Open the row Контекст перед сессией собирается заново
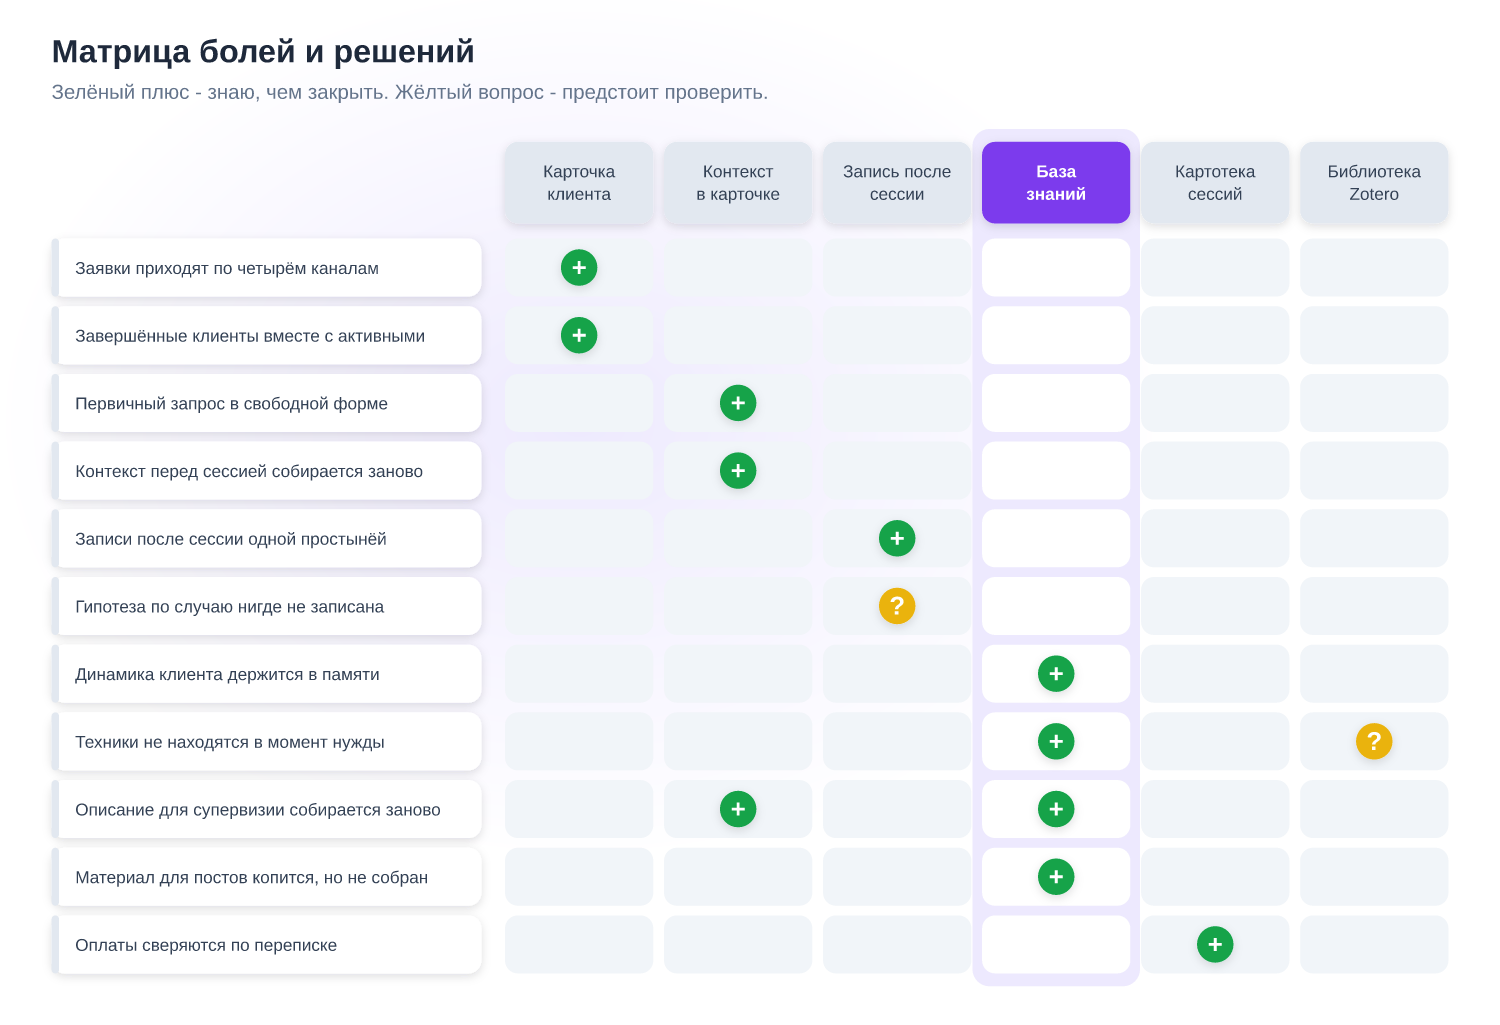The height and width of the screenshot is (1025, 1500). tap(267, 471)
